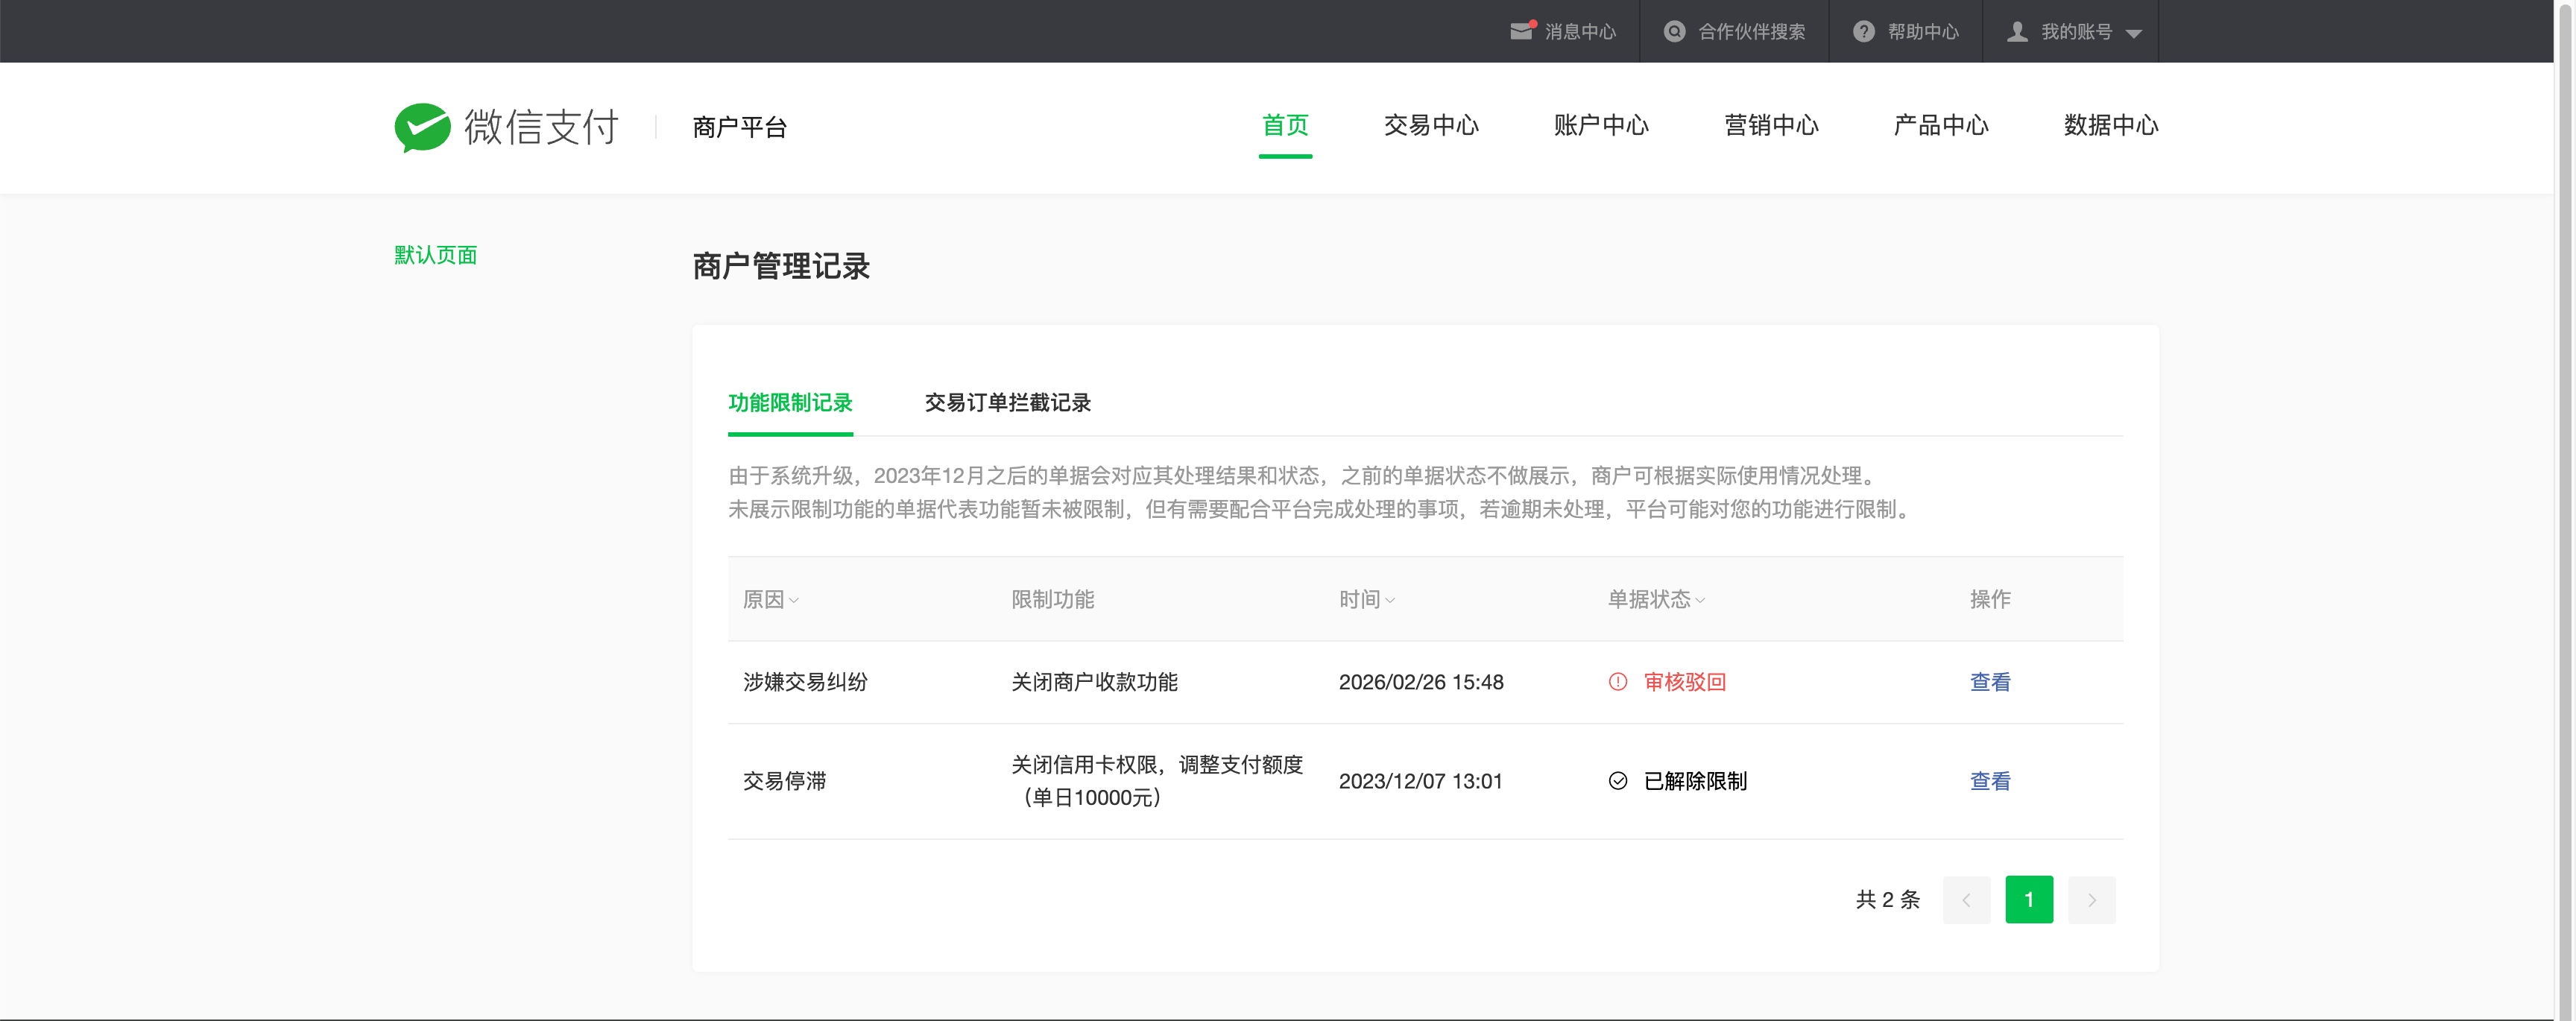Viewport: 2576px width, 1021px height.
Task: Click the my account user icon
Action: tap(2017, 31)
